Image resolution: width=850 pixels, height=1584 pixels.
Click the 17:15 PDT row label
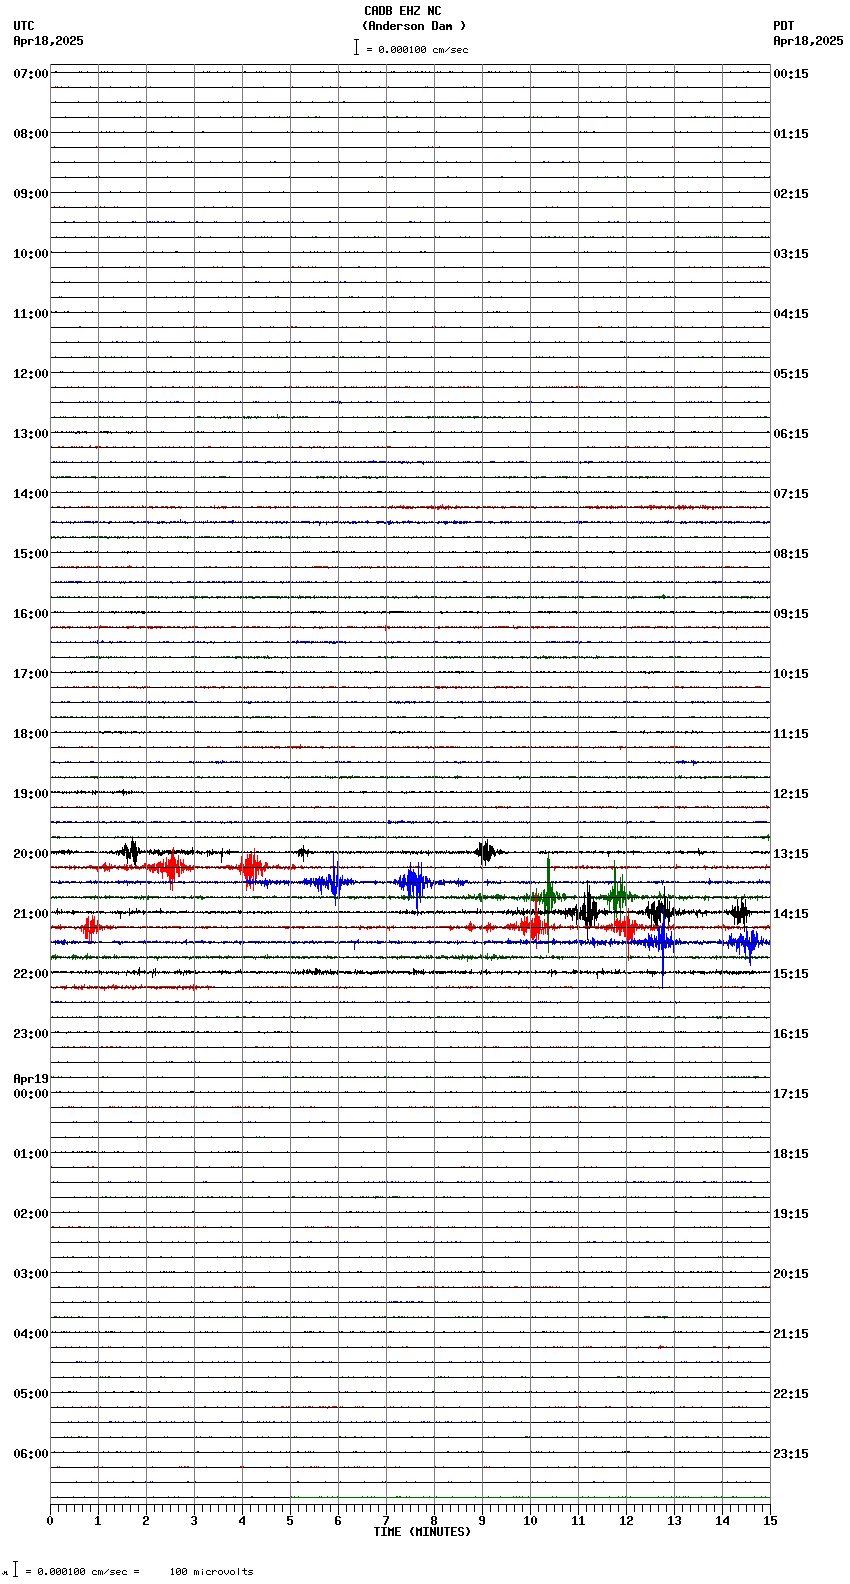click(791, 1094)
